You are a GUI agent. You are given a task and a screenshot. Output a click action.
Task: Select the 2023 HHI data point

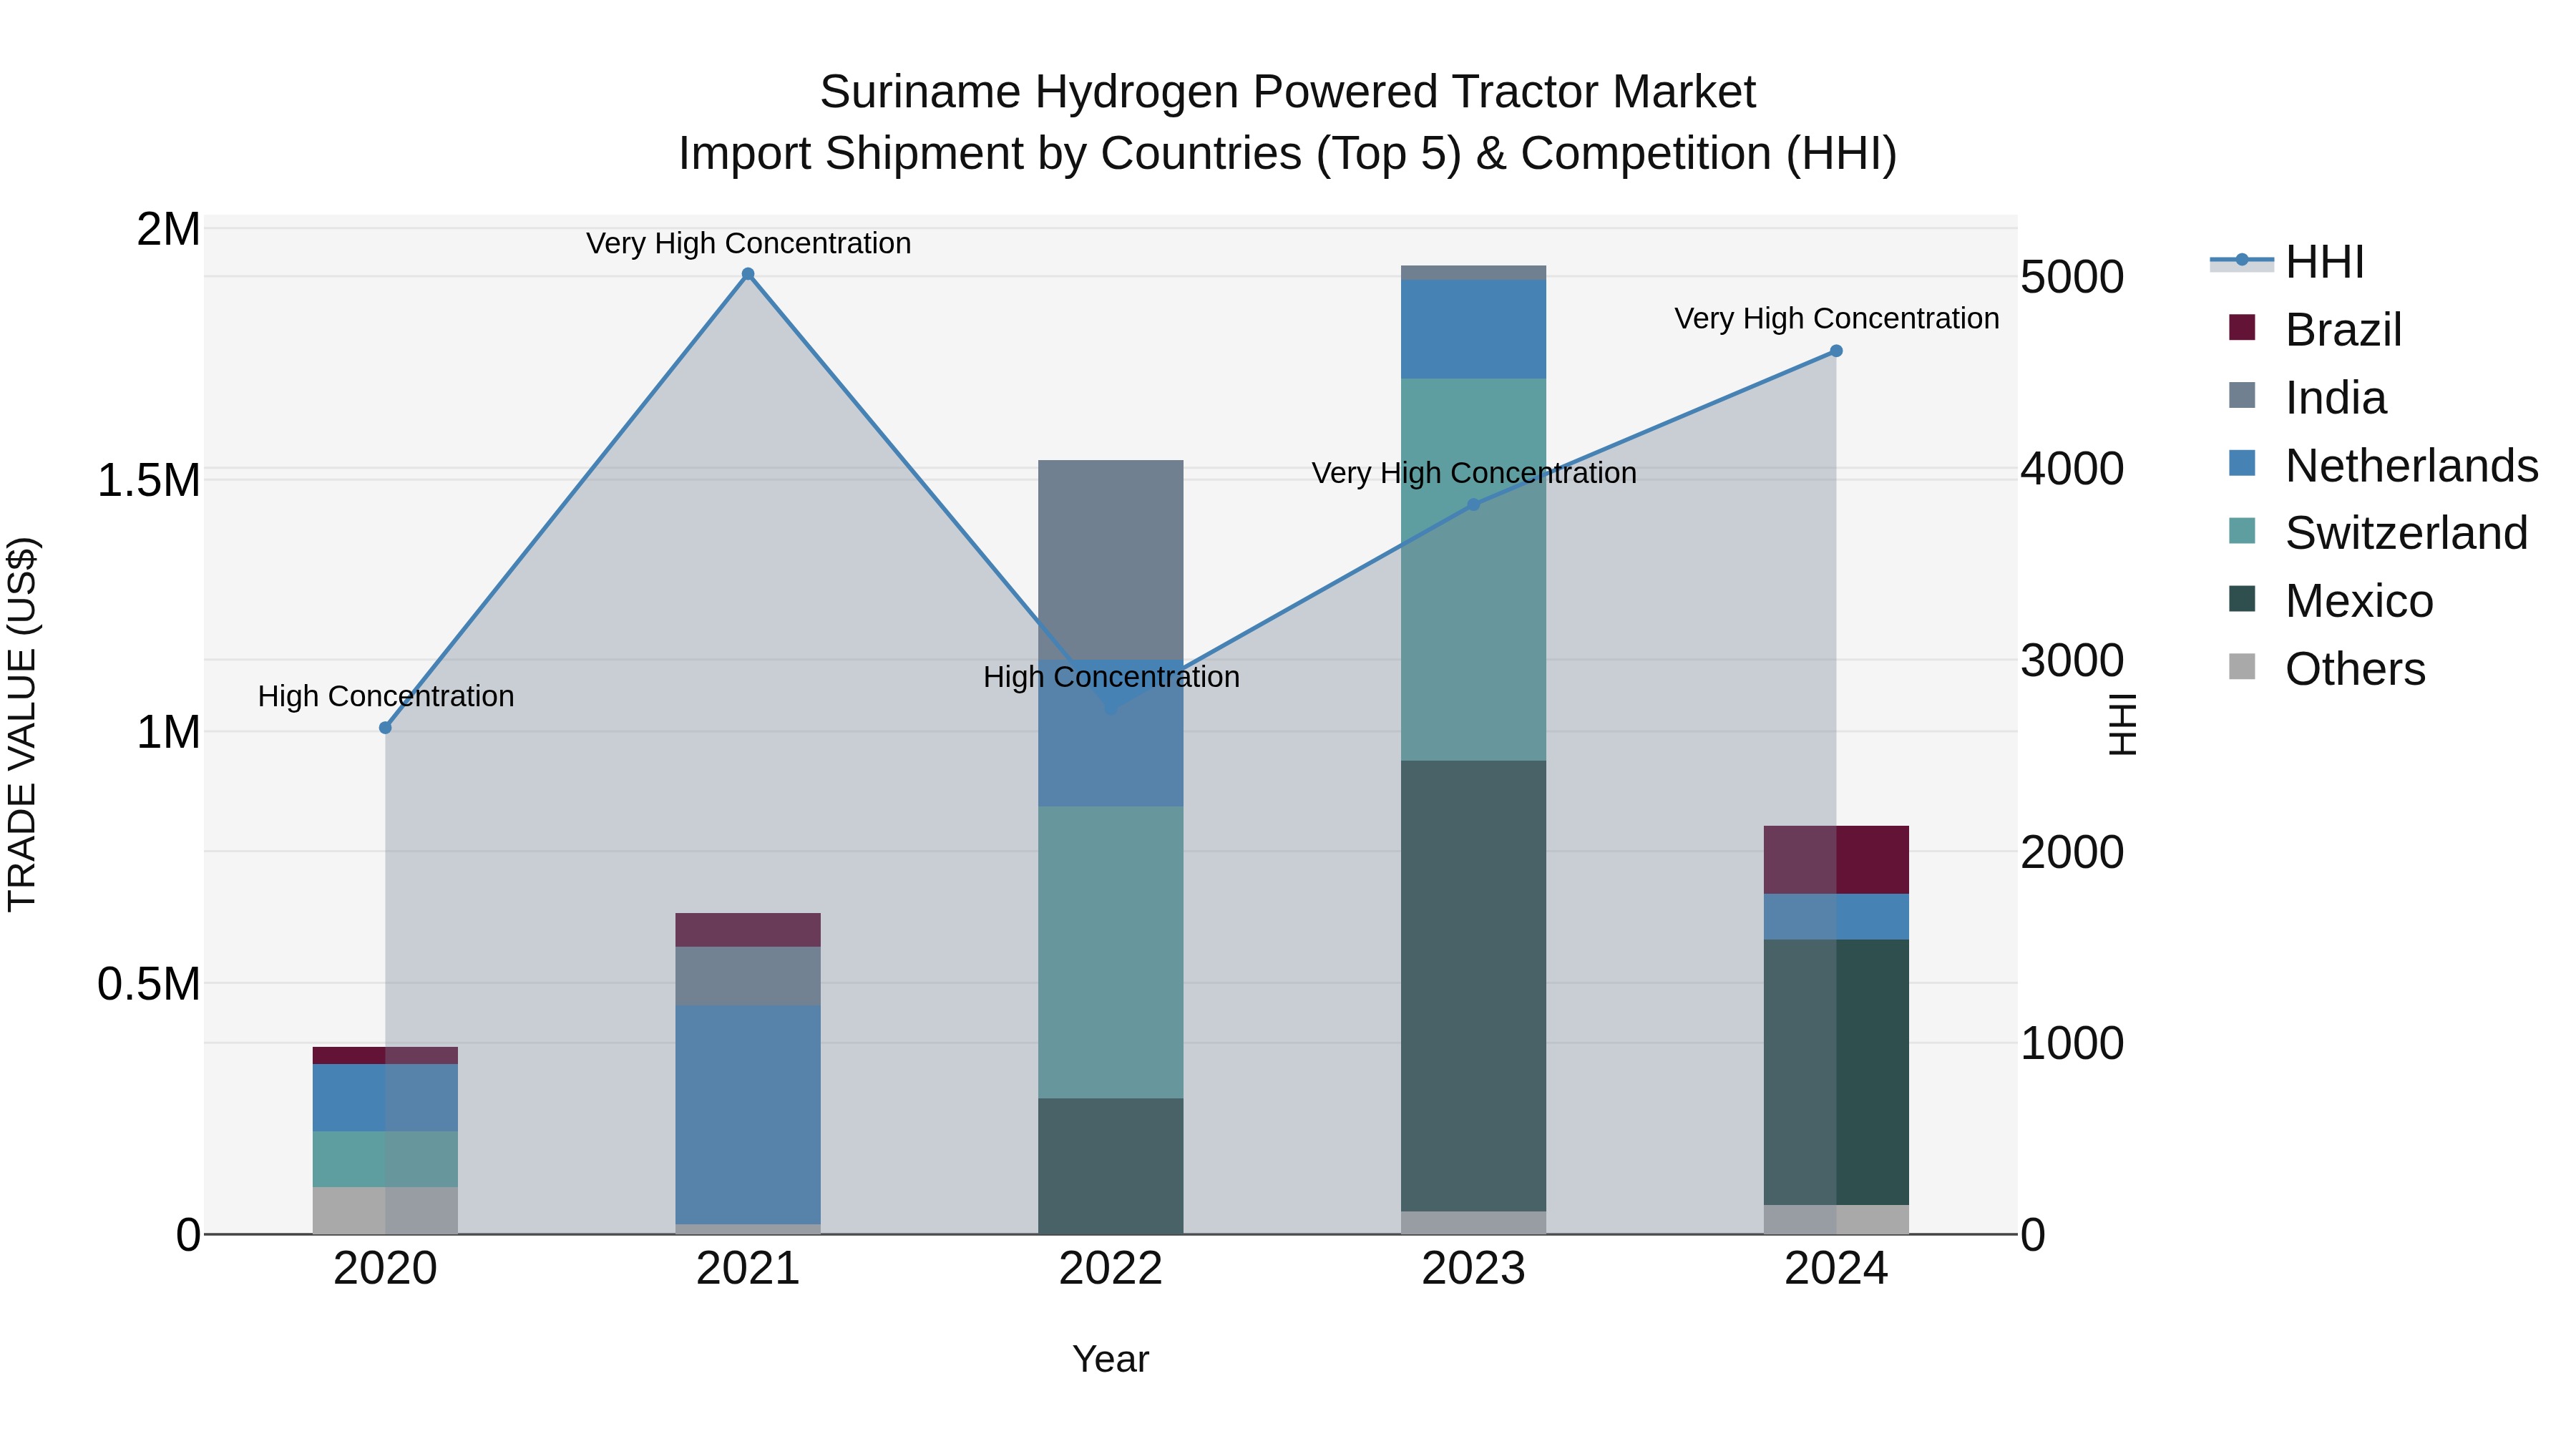[1473, 505]
